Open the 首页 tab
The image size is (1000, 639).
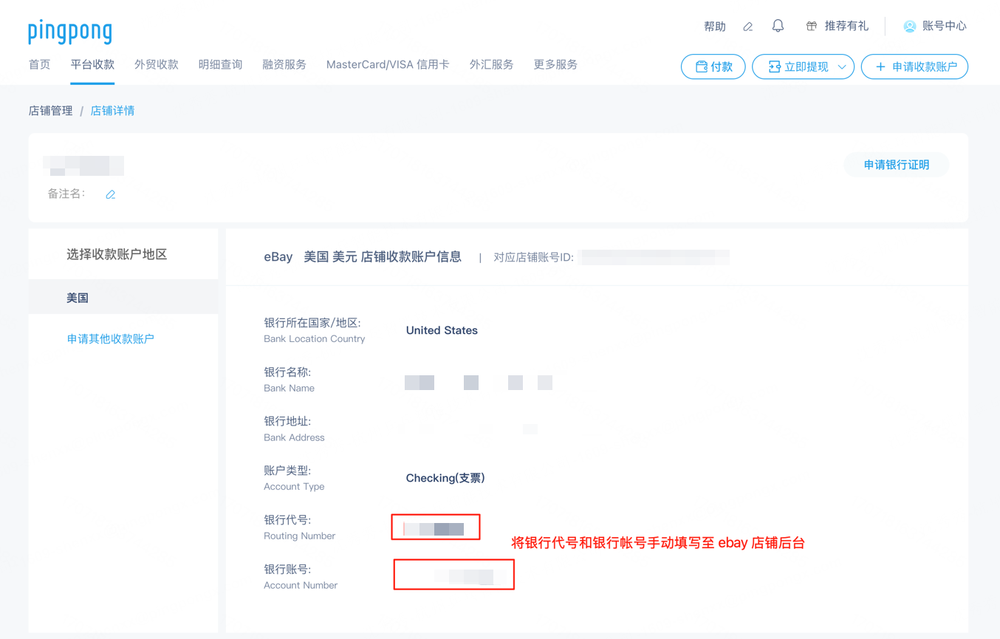(x=39, y=65)
